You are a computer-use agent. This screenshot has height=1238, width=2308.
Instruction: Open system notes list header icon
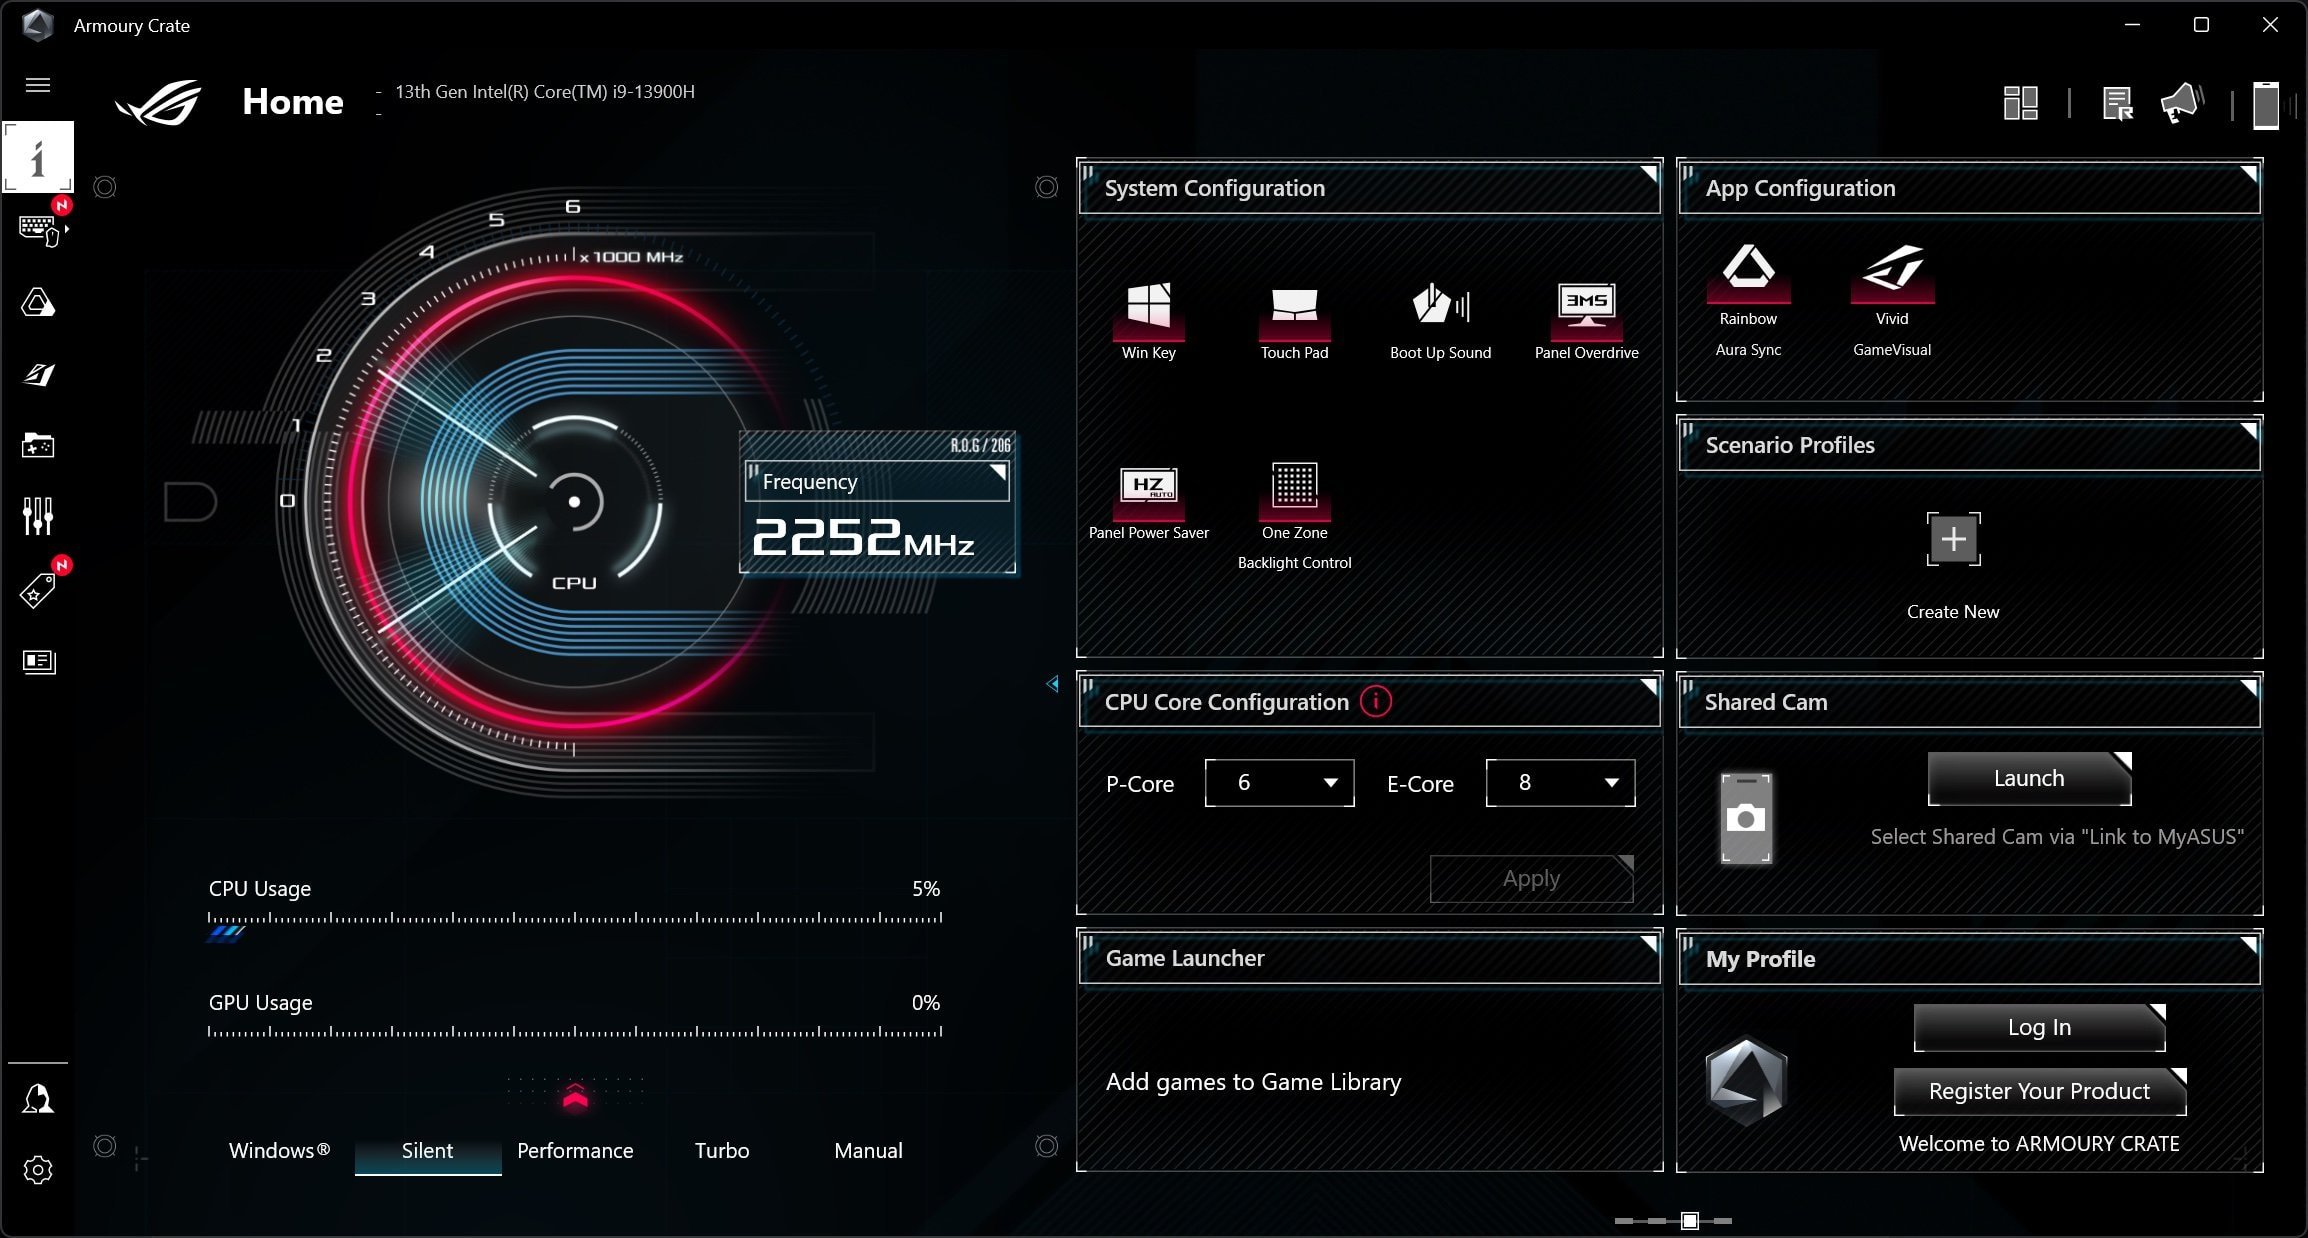click(2117, 103)
